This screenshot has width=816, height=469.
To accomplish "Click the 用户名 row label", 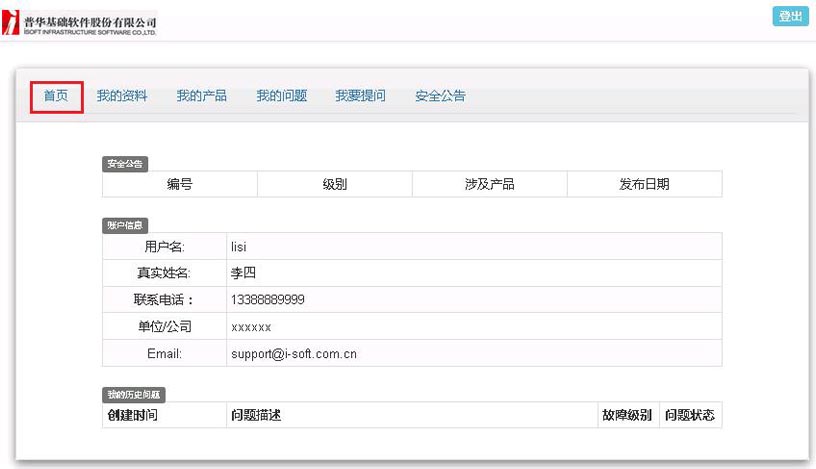I will click(164, 247).
